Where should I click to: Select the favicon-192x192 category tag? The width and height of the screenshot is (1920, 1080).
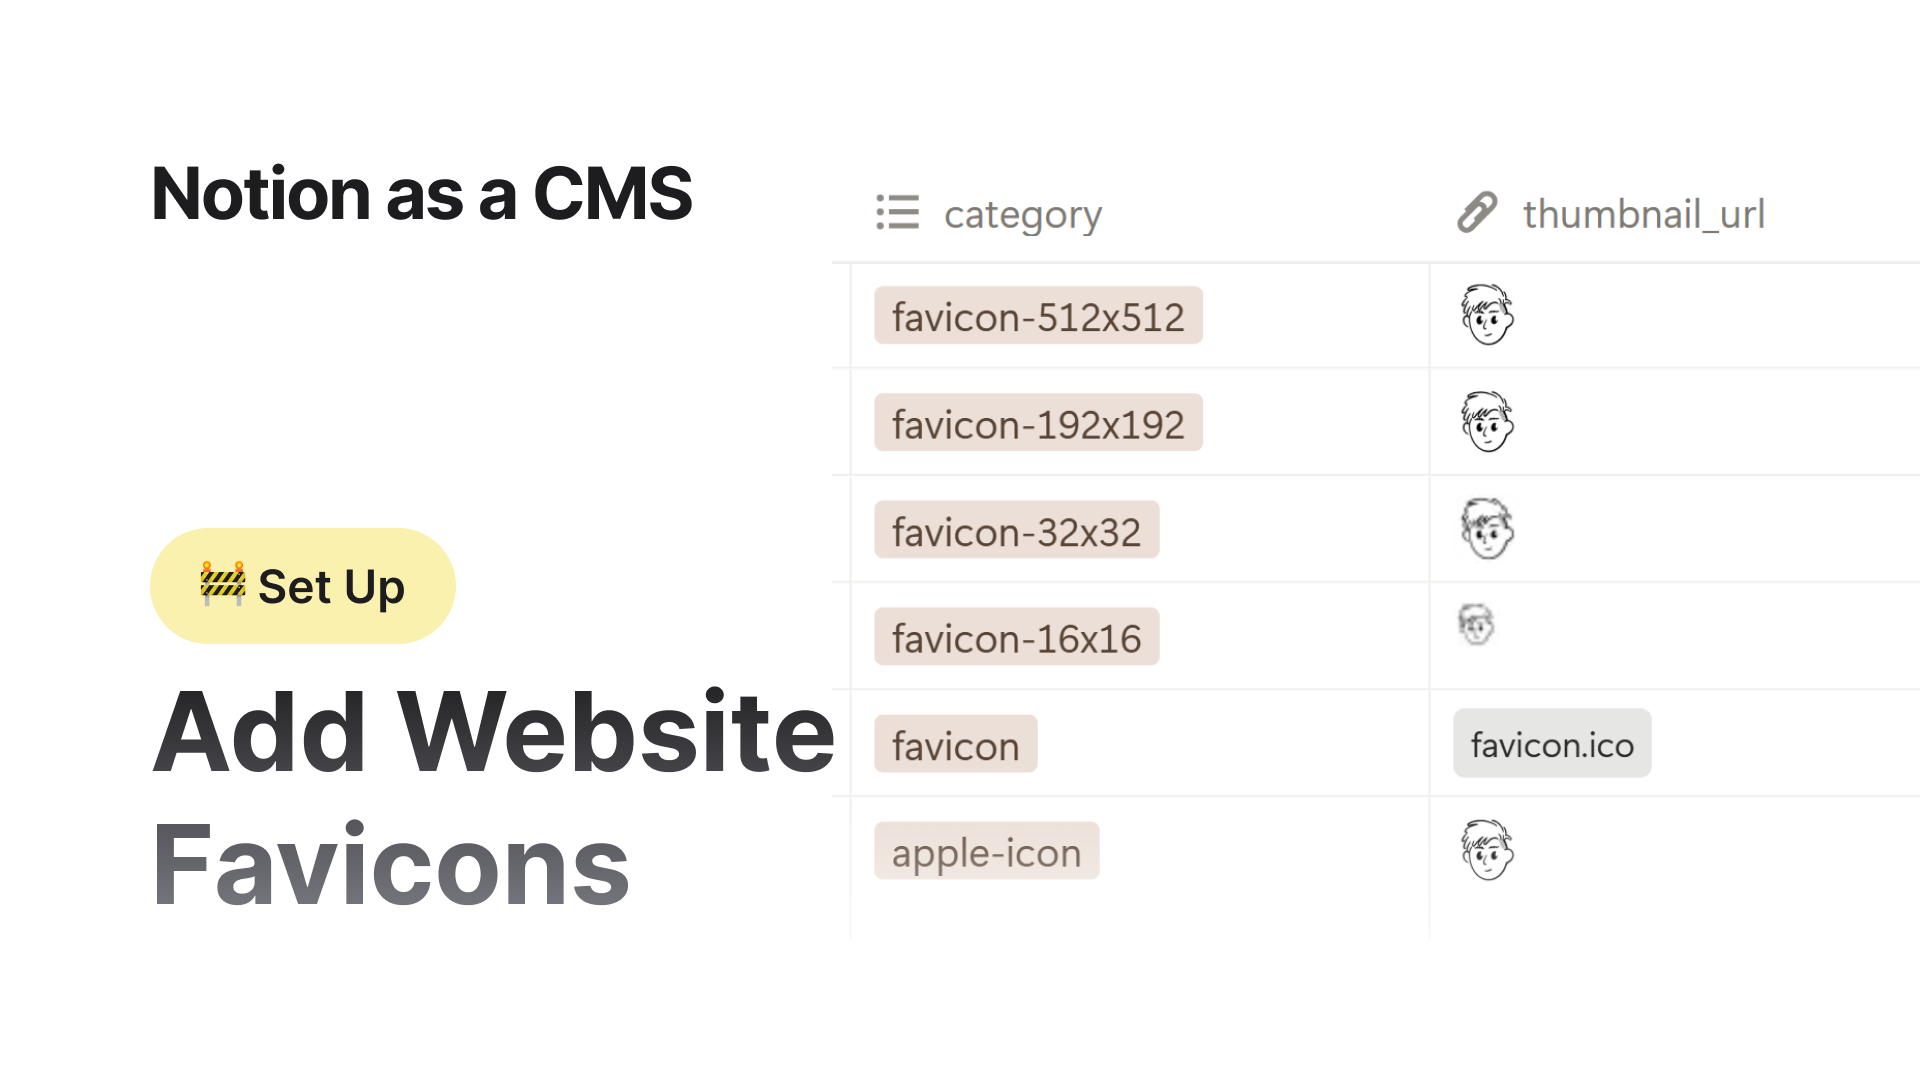pyautogui.click(x=1038, y=422)
